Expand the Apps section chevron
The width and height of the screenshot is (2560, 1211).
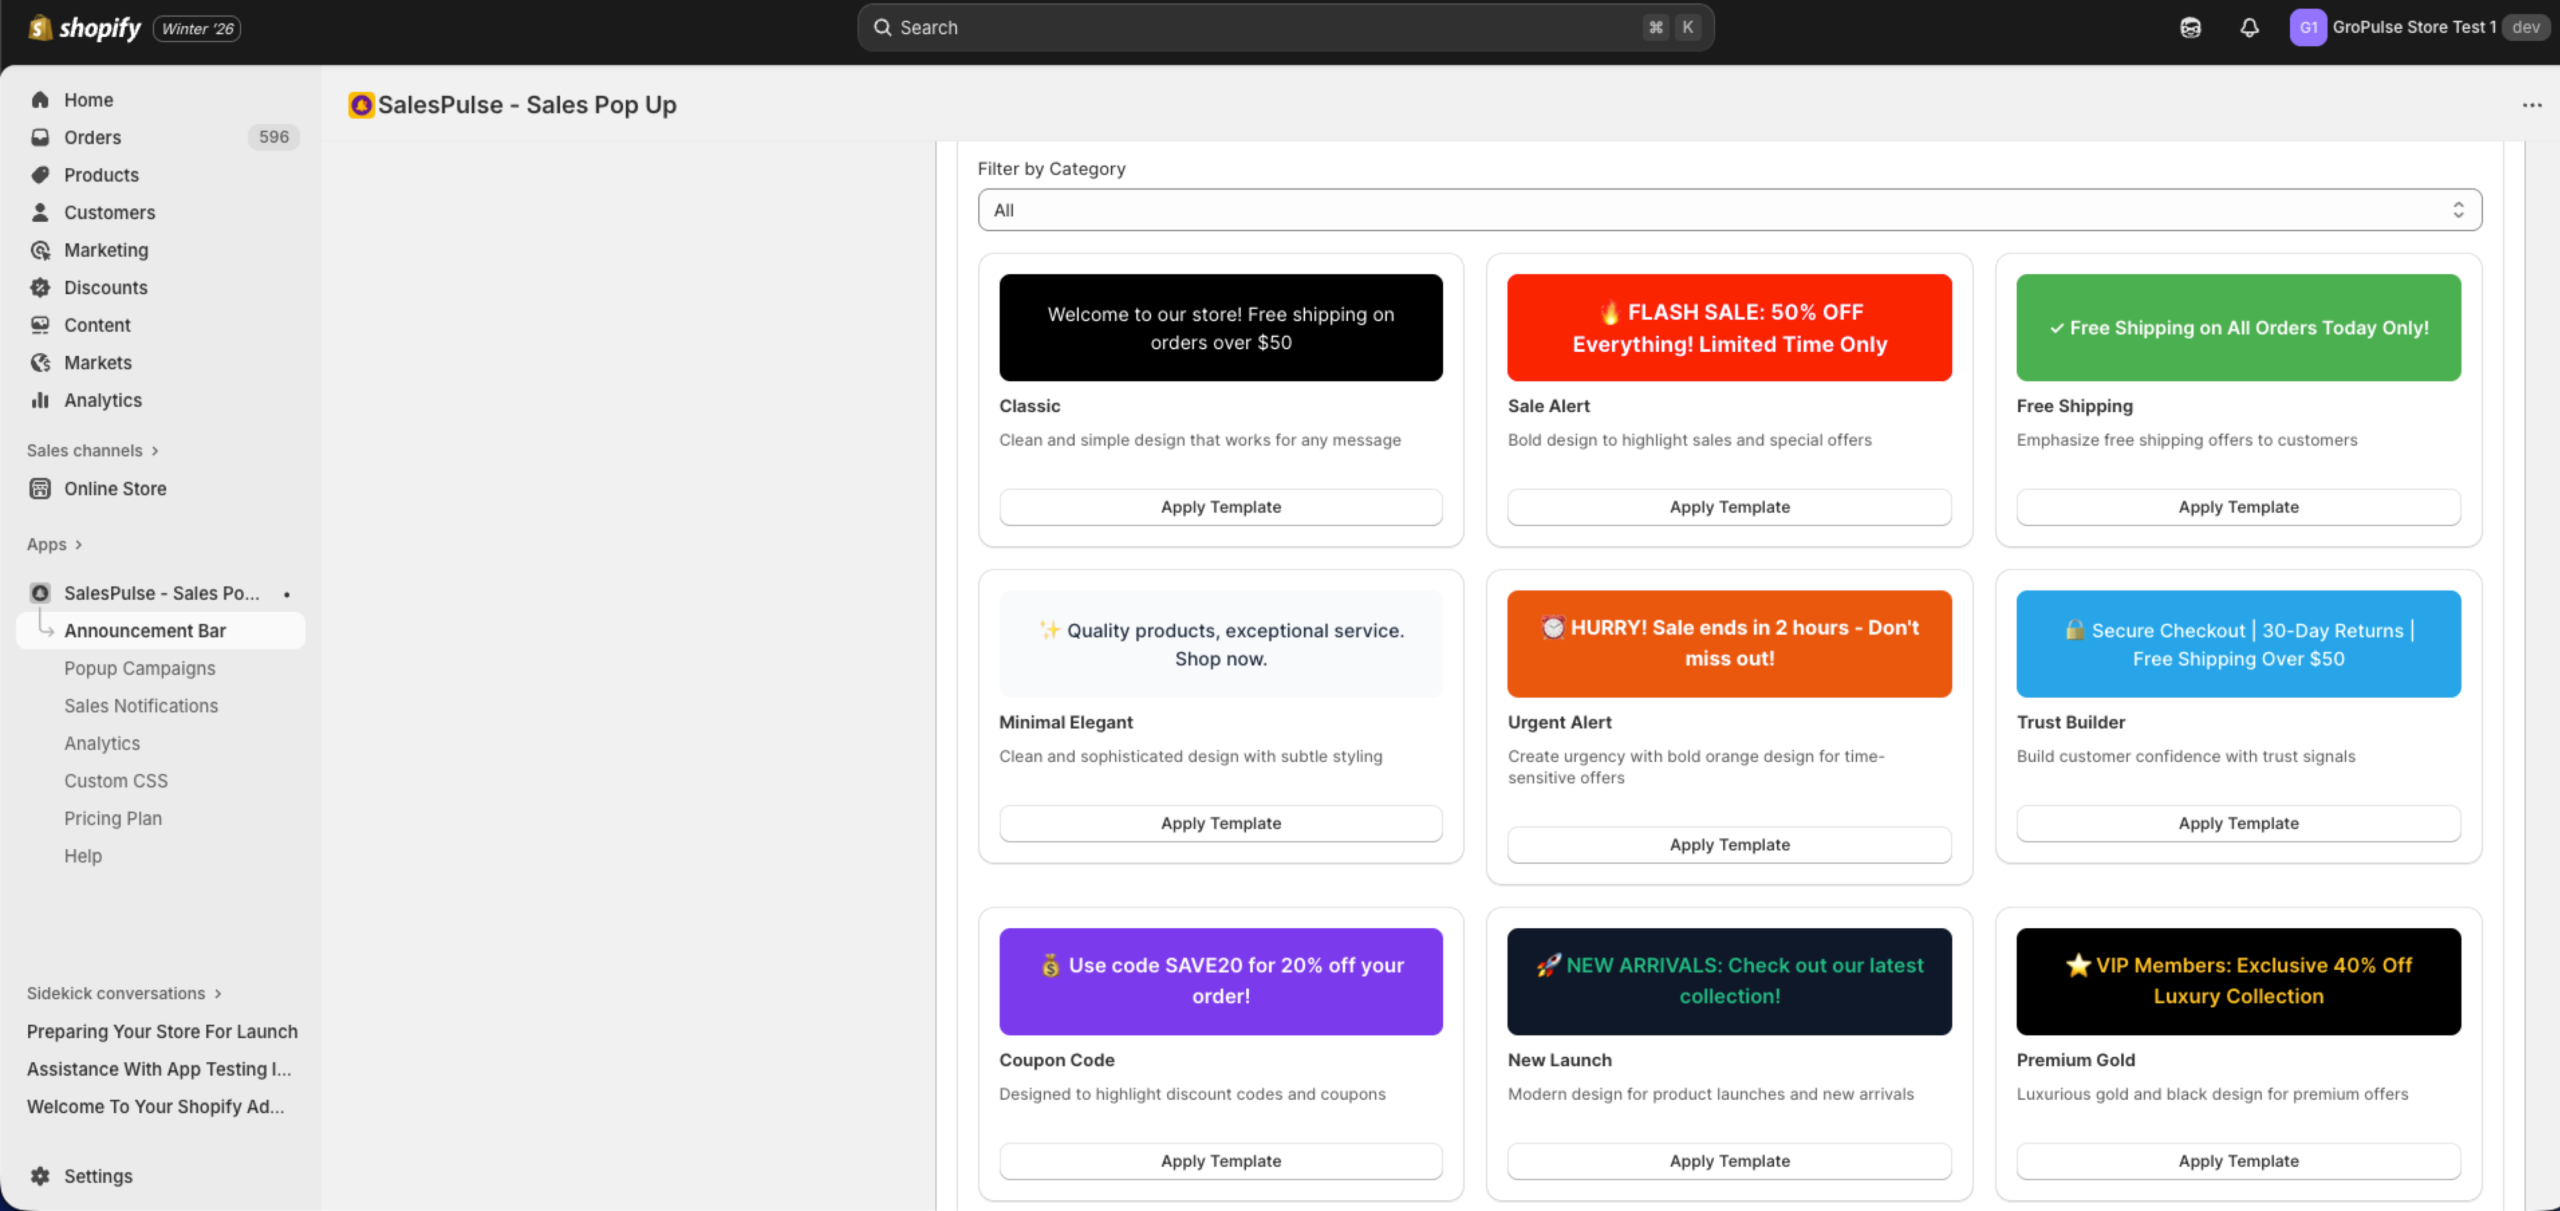81,543
